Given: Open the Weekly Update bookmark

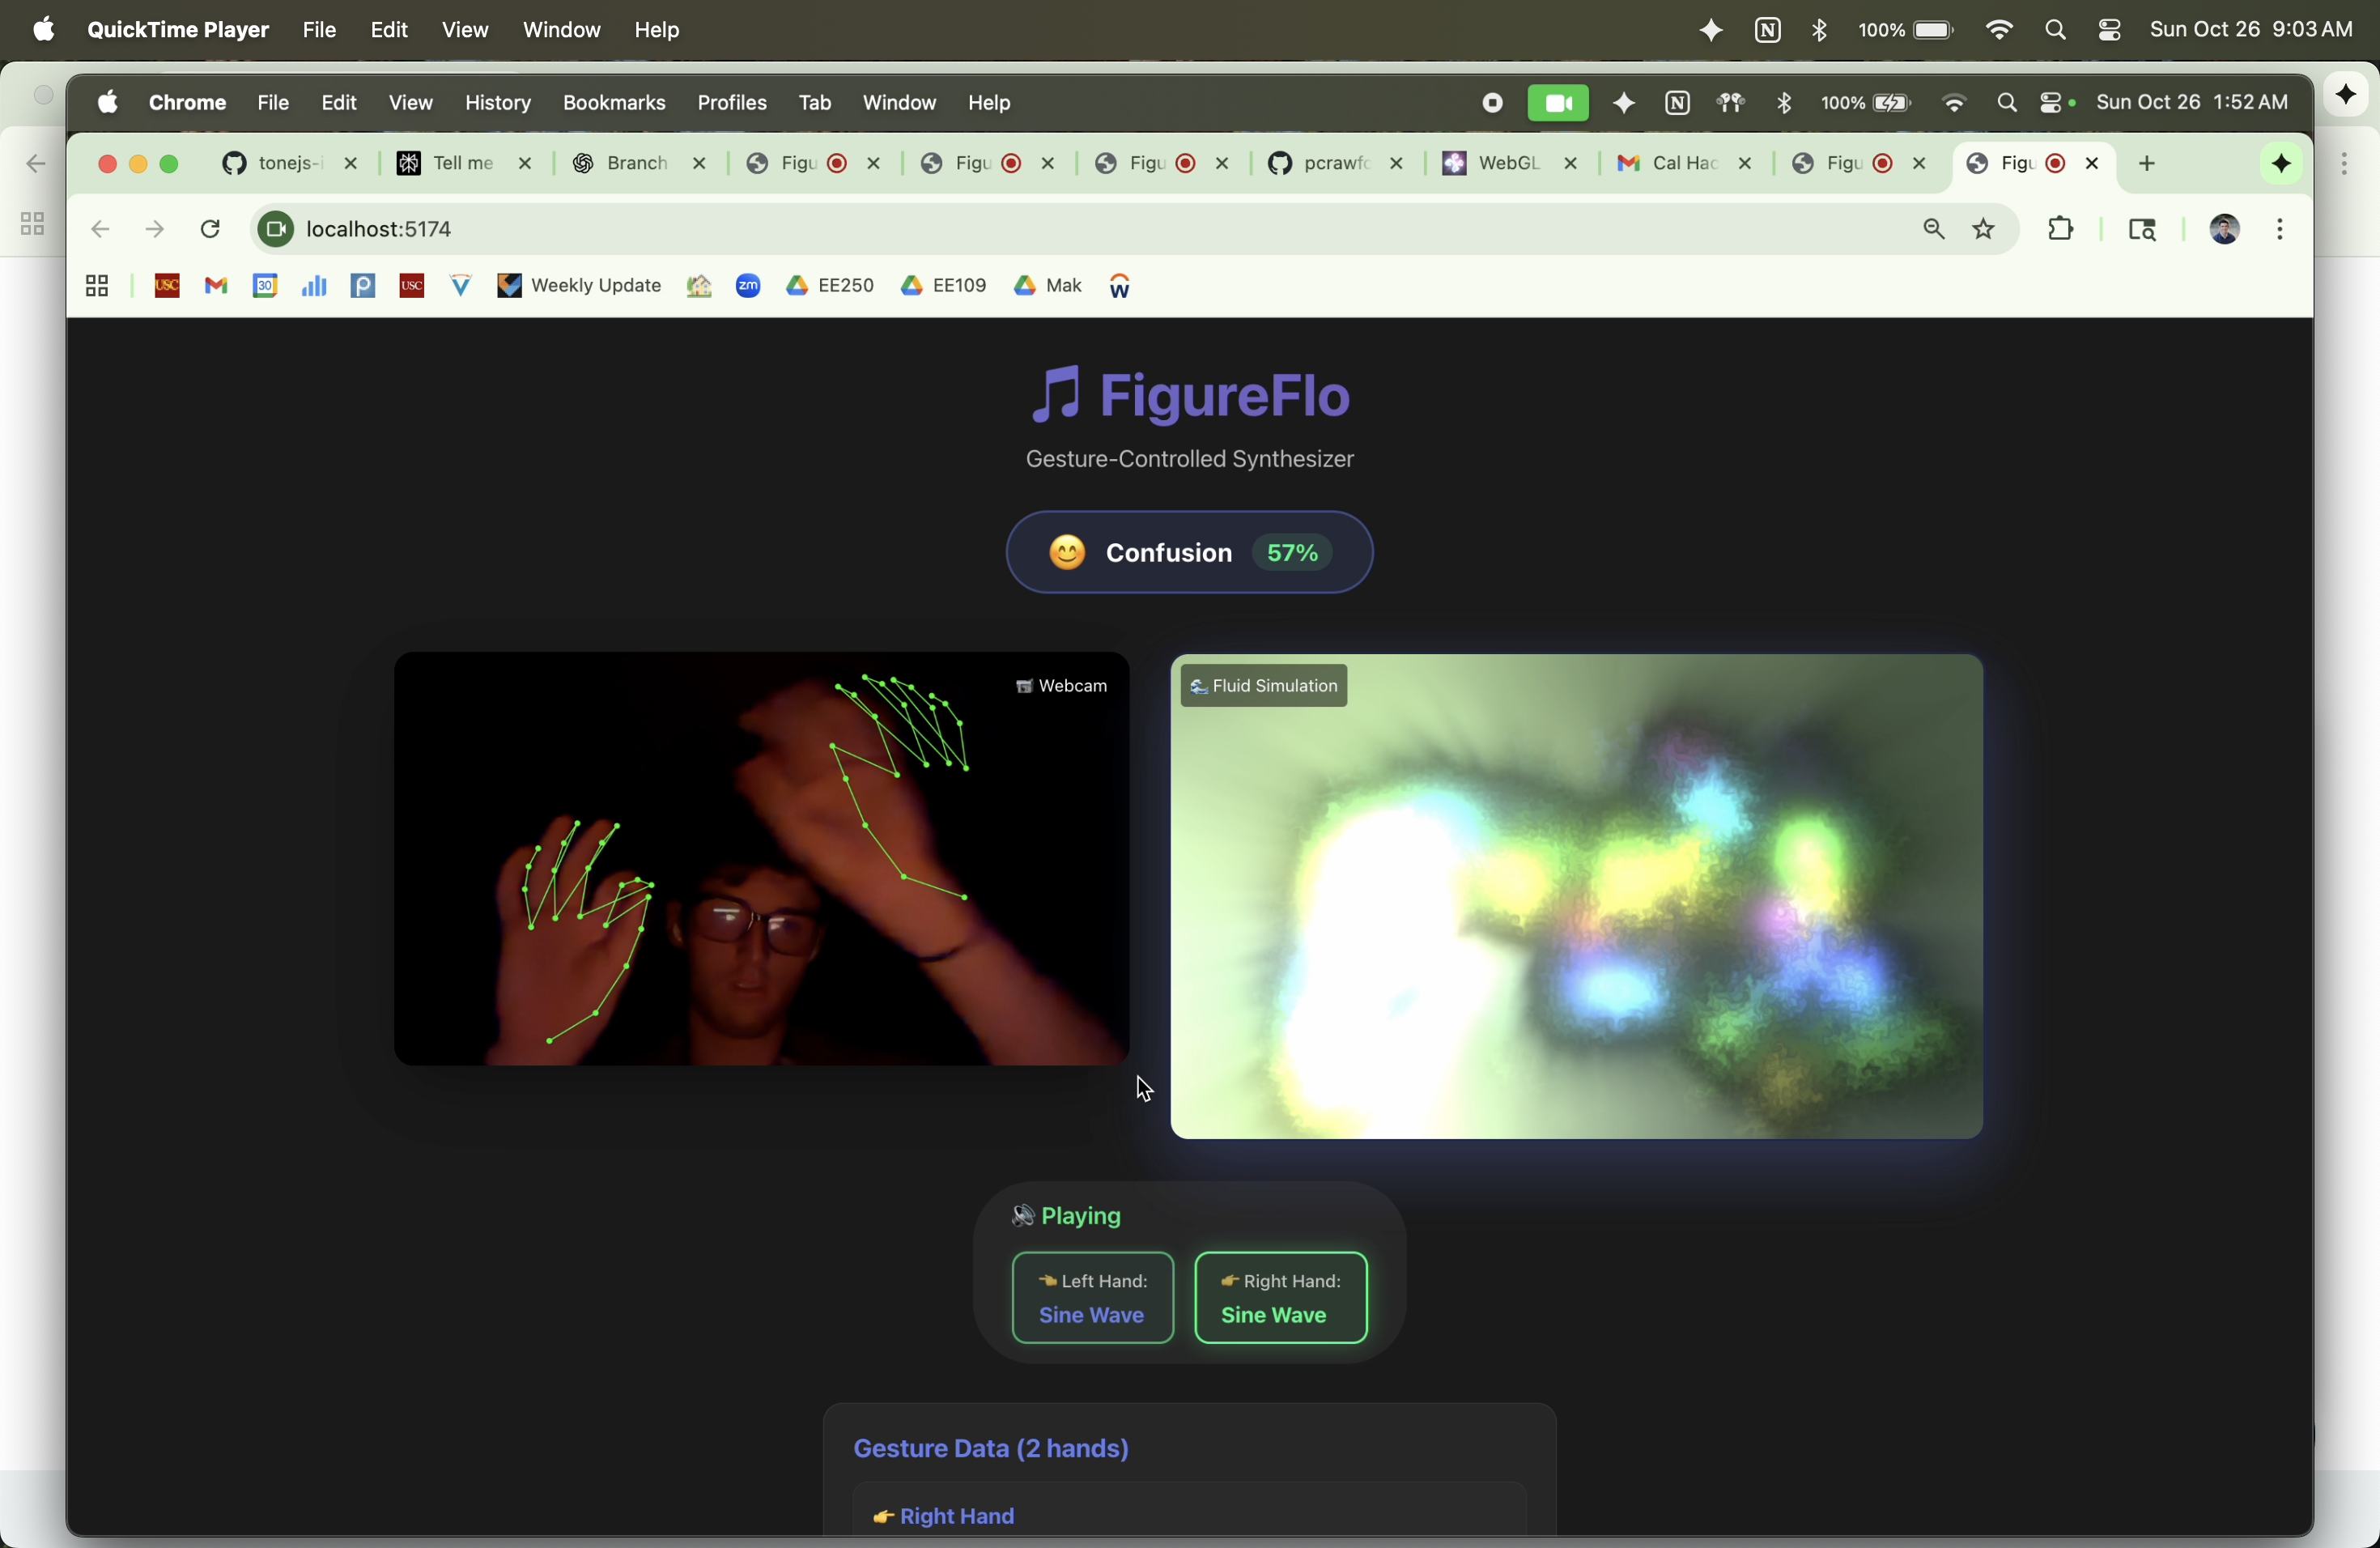Looking at the screenshot, I should coord(580,287).
